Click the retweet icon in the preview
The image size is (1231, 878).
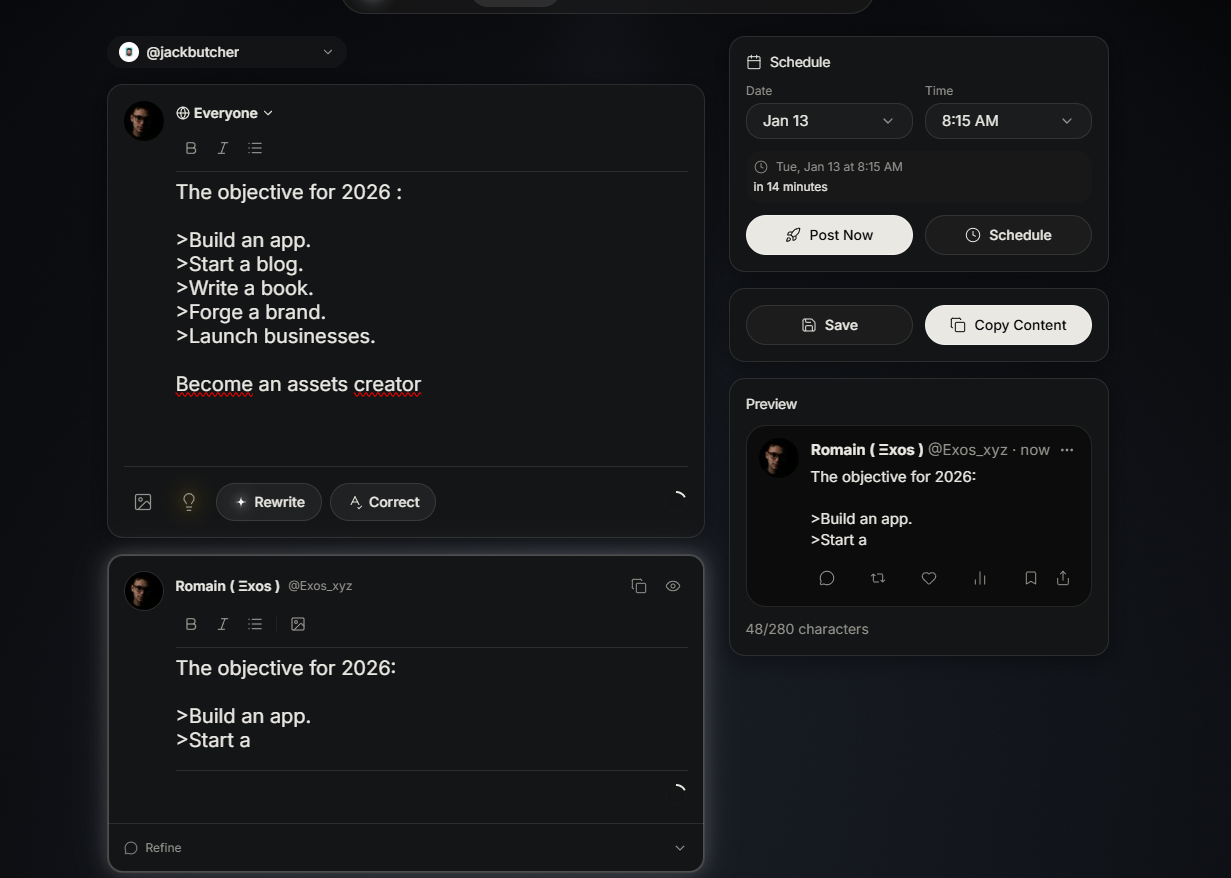[x=877, y=577]
